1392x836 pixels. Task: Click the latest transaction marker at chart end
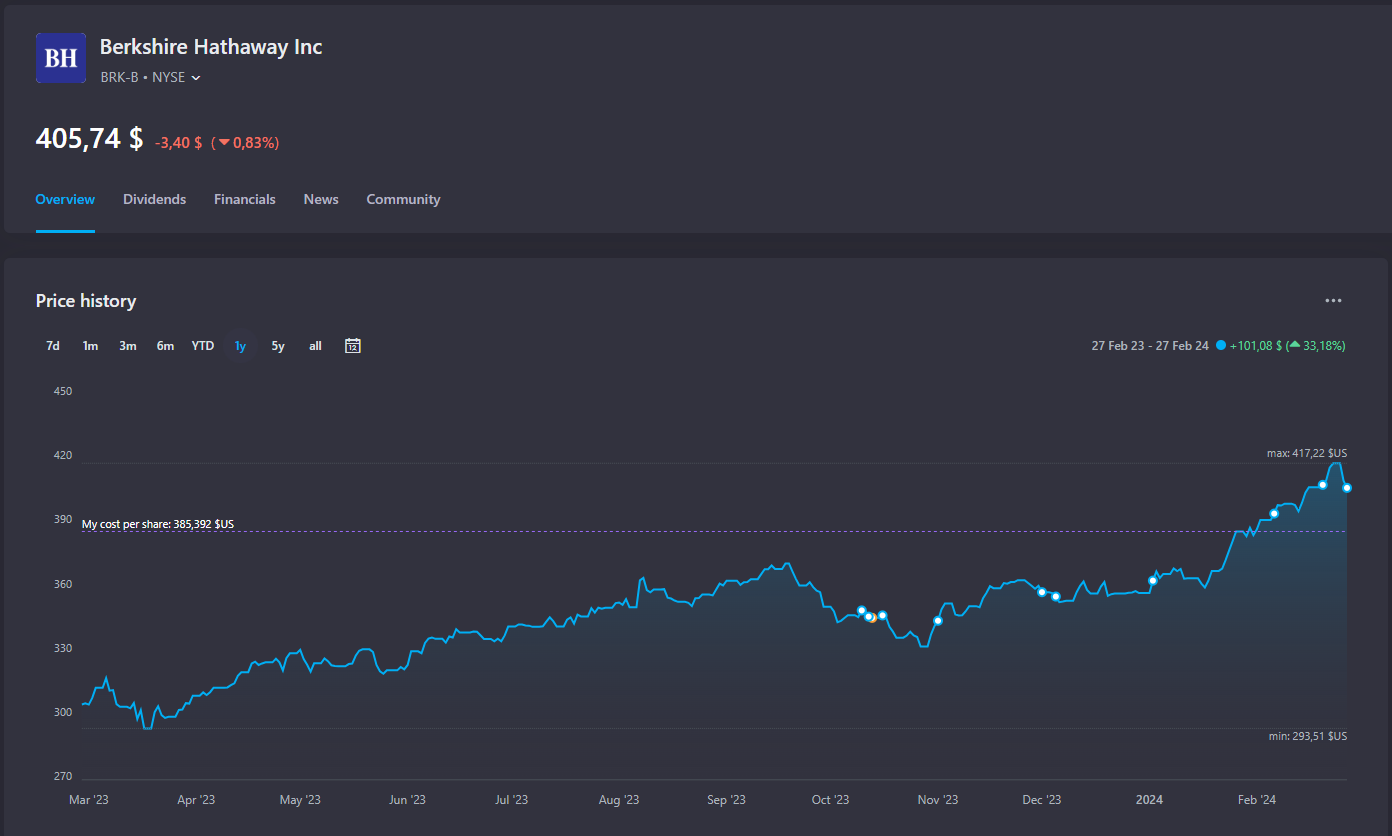pyautogui.click(x=1347, y=488)
